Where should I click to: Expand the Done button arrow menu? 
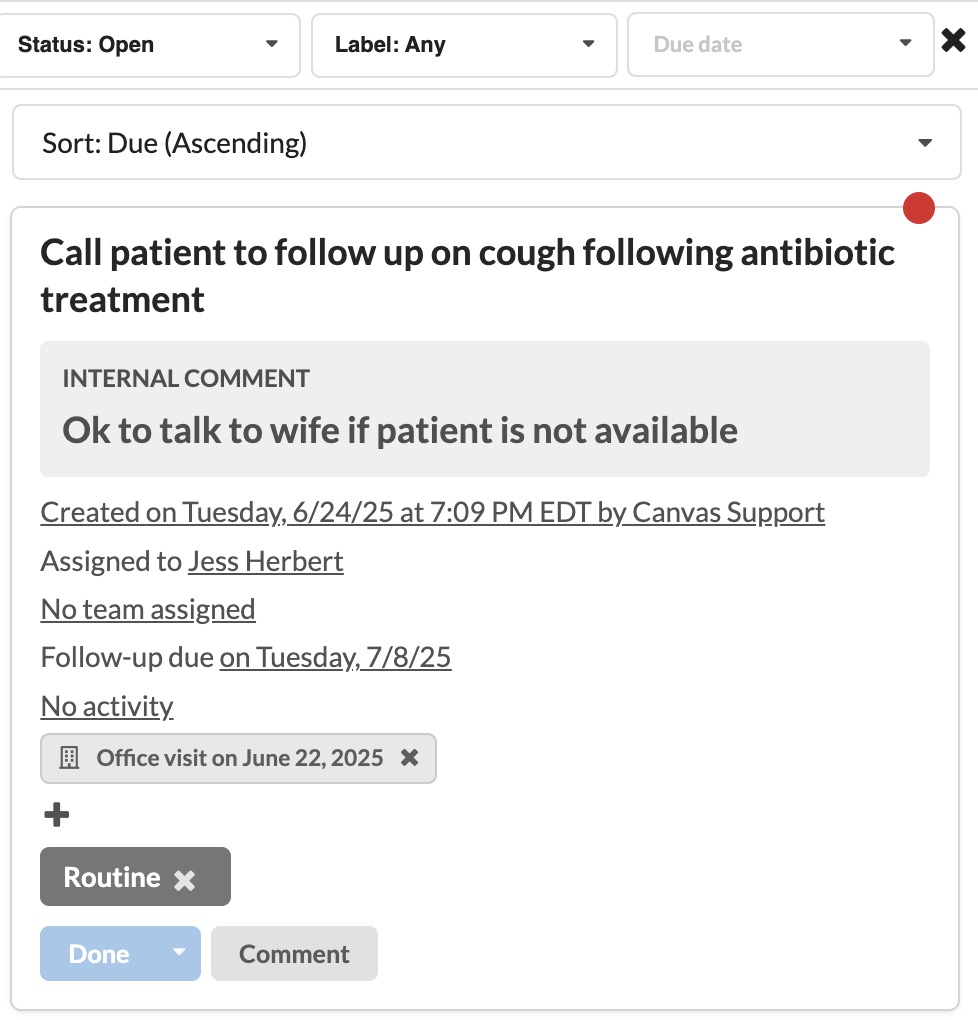(180, 952)
